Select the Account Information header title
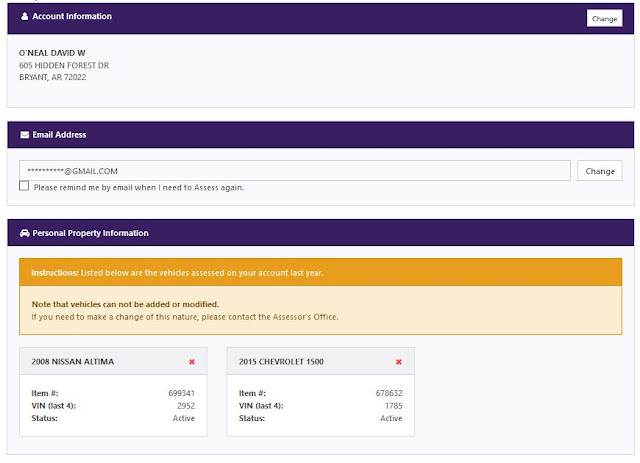 pos(72,16)
